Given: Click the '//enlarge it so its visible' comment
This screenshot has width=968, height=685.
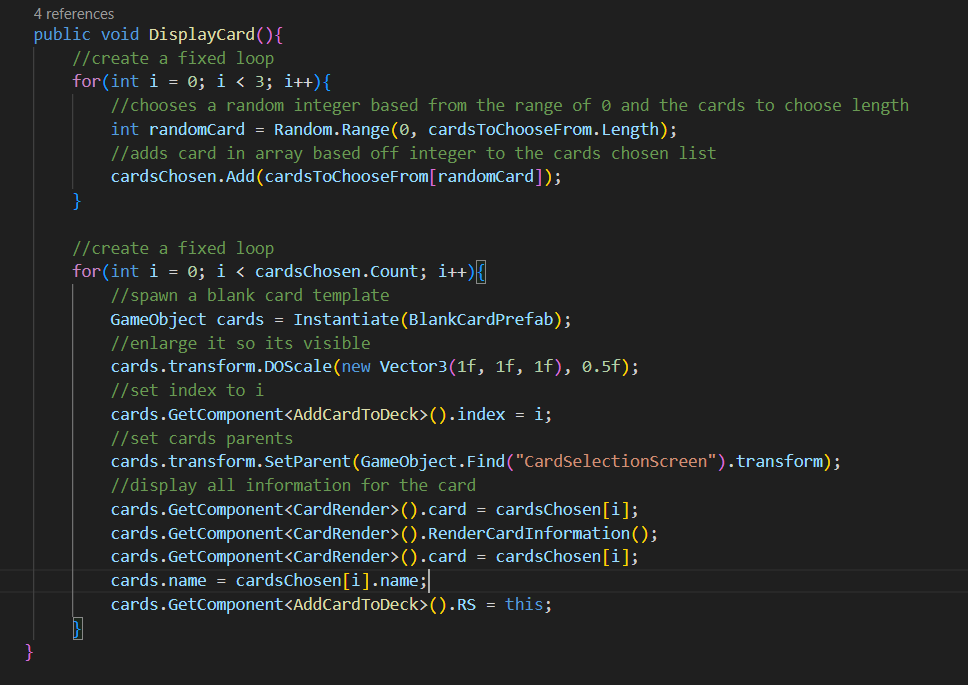Looking at the screenshot, I should 241,343.
